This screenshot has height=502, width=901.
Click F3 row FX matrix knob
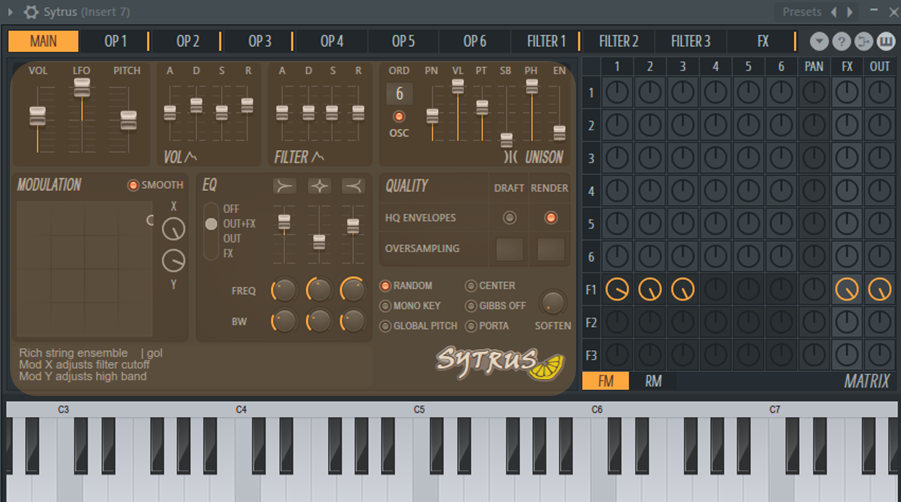(x=847, y=356)
